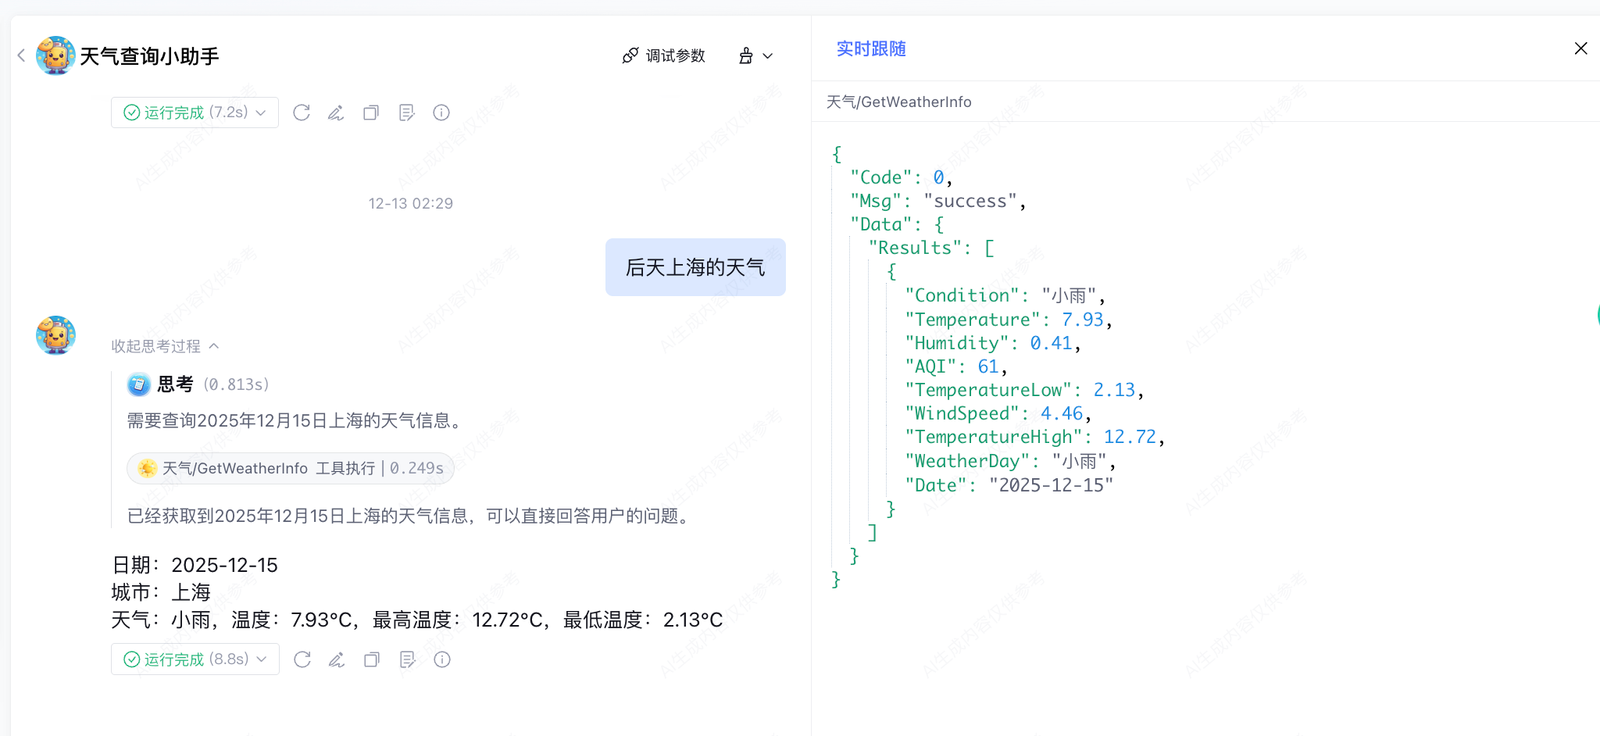This screenshot has height=736, width=1600.
Task: Regenerate the answer in the 8.8s row
Action: [302, 660]
